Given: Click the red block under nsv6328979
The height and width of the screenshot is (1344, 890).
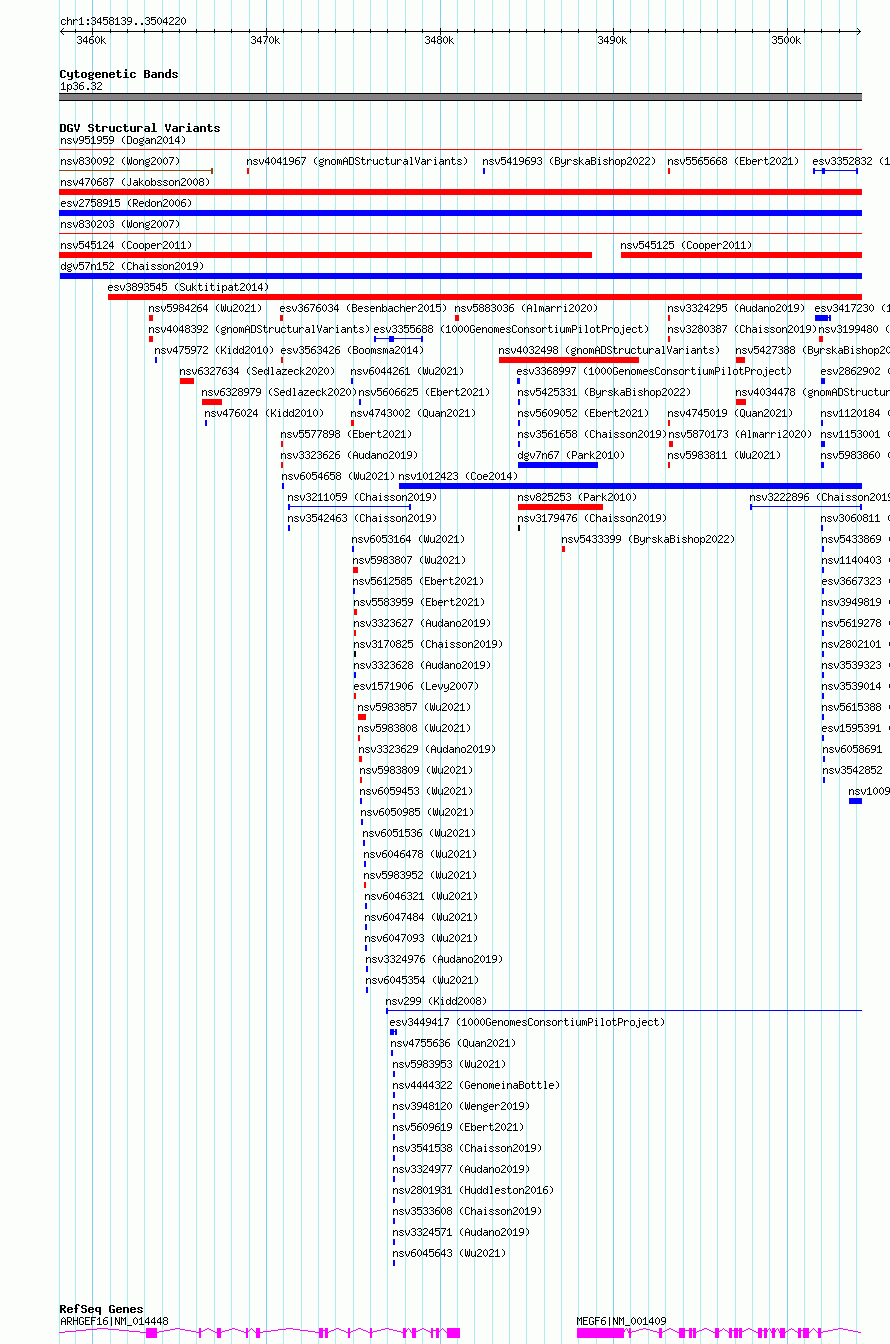Looking at the screenshot, I should click(x=212, y=402).
